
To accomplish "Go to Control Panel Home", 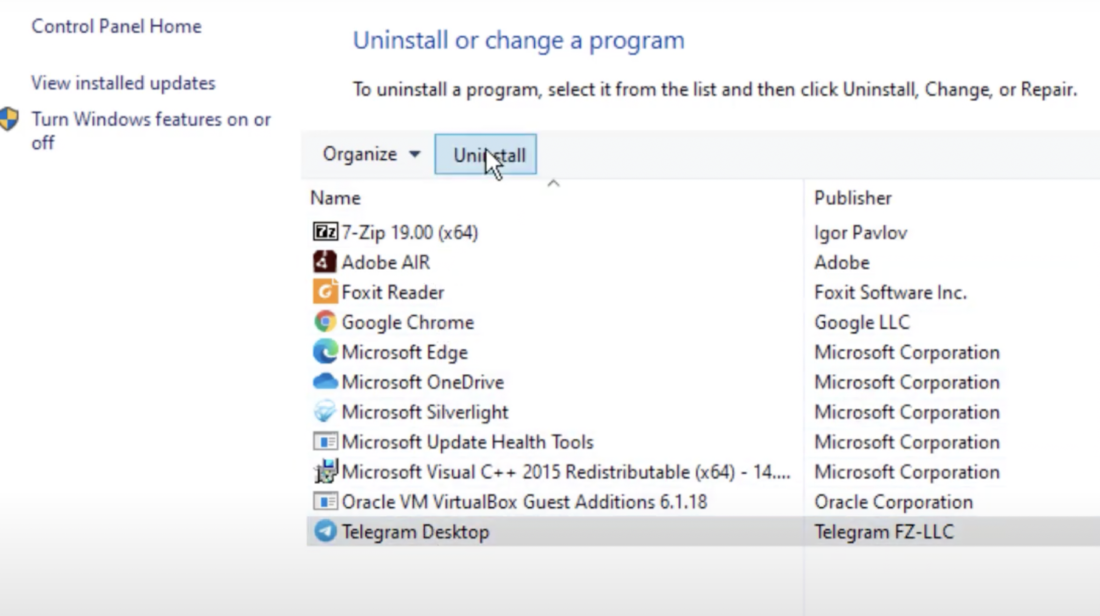I will (116, 26).
